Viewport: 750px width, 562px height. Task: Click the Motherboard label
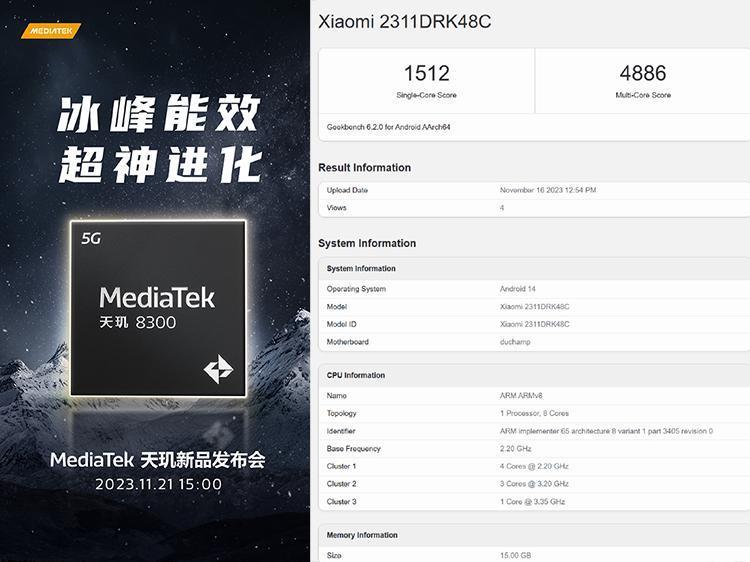click(x=348, y=342)
